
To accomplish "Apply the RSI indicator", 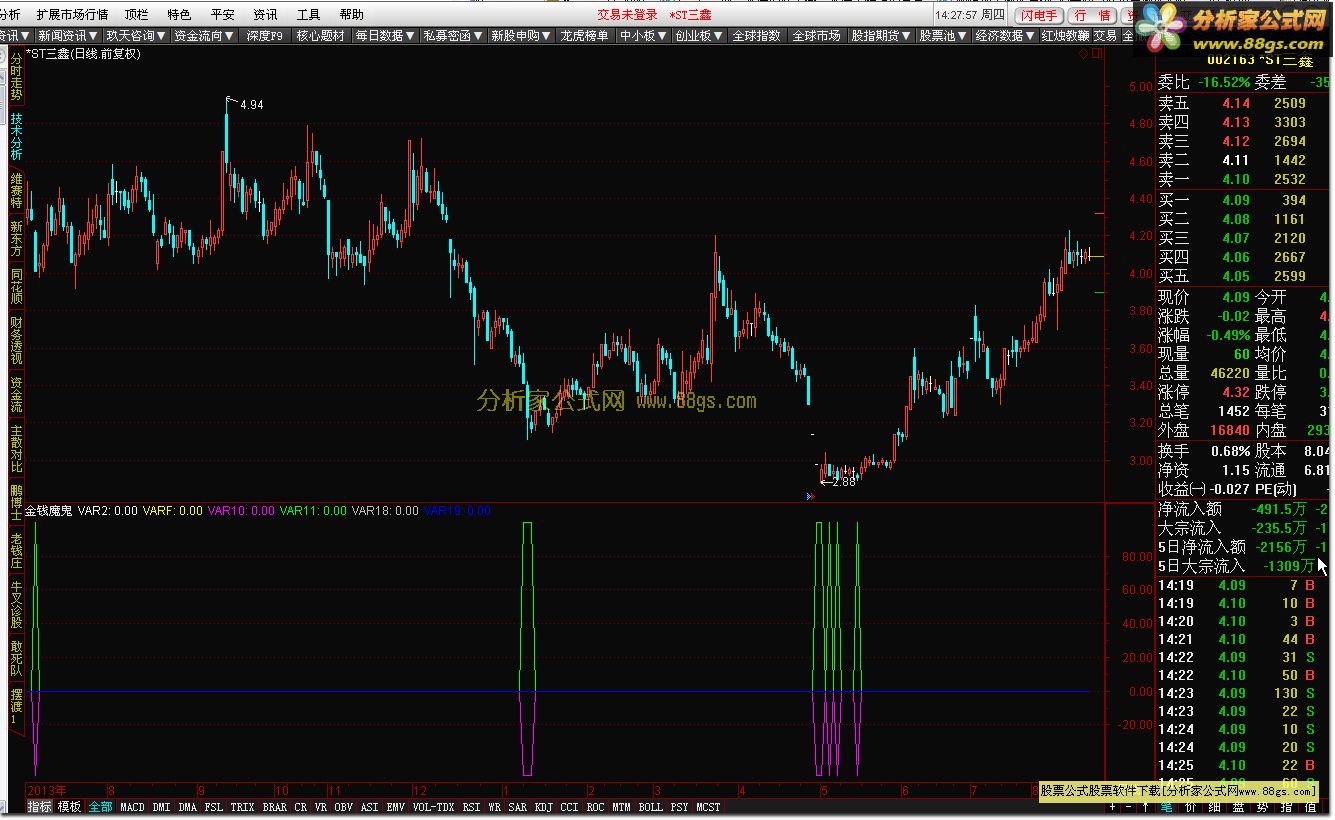I will [x=471, y=807].
